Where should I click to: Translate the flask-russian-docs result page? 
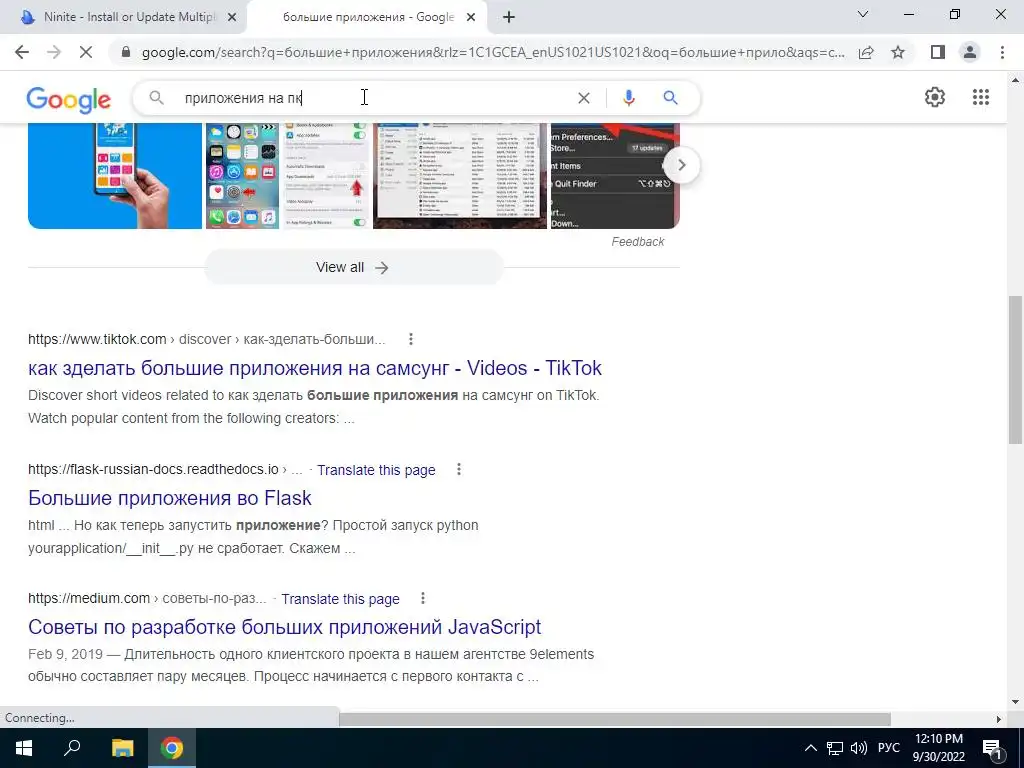(376, 470)
